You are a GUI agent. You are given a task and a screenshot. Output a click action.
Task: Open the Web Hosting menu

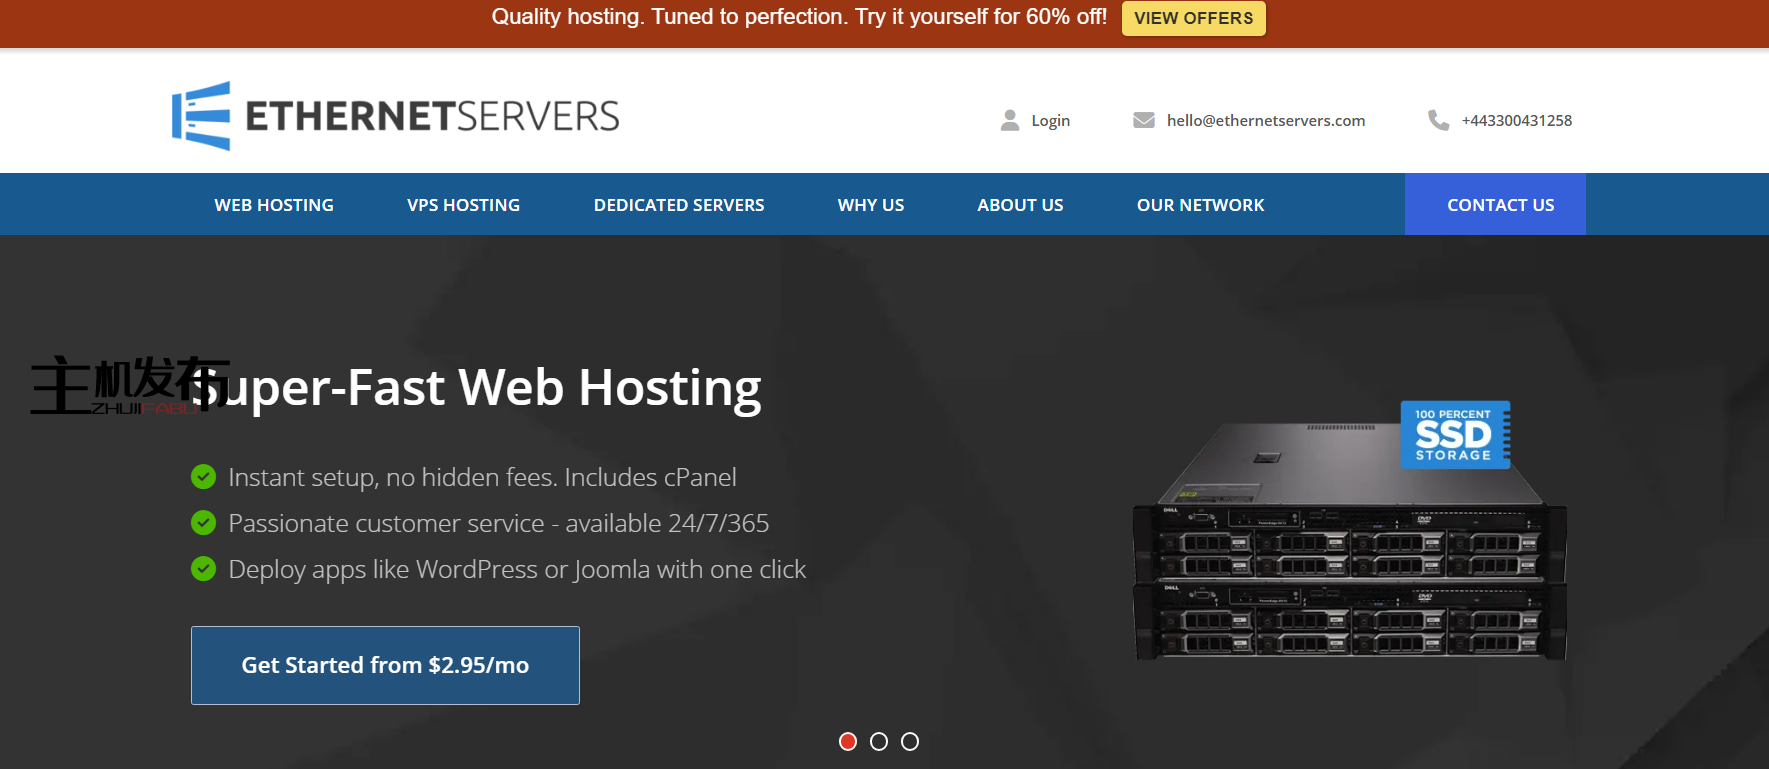pyautogui.click(x=274, y=205)
